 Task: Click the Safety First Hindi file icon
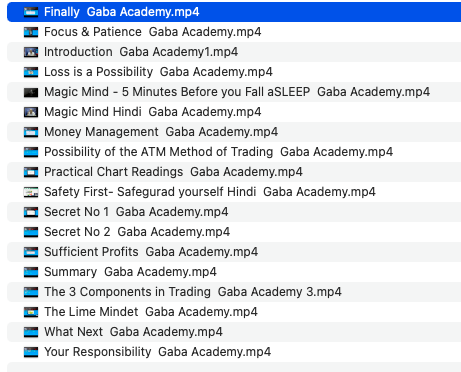(x=31, y=192)
